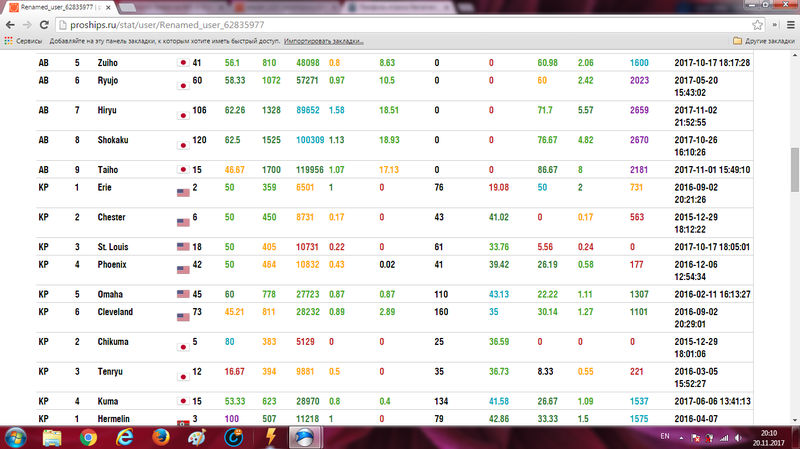Open the Windows Start menu
The width and height of the screenshot is (800, 449).
click(x=17, y=437)
